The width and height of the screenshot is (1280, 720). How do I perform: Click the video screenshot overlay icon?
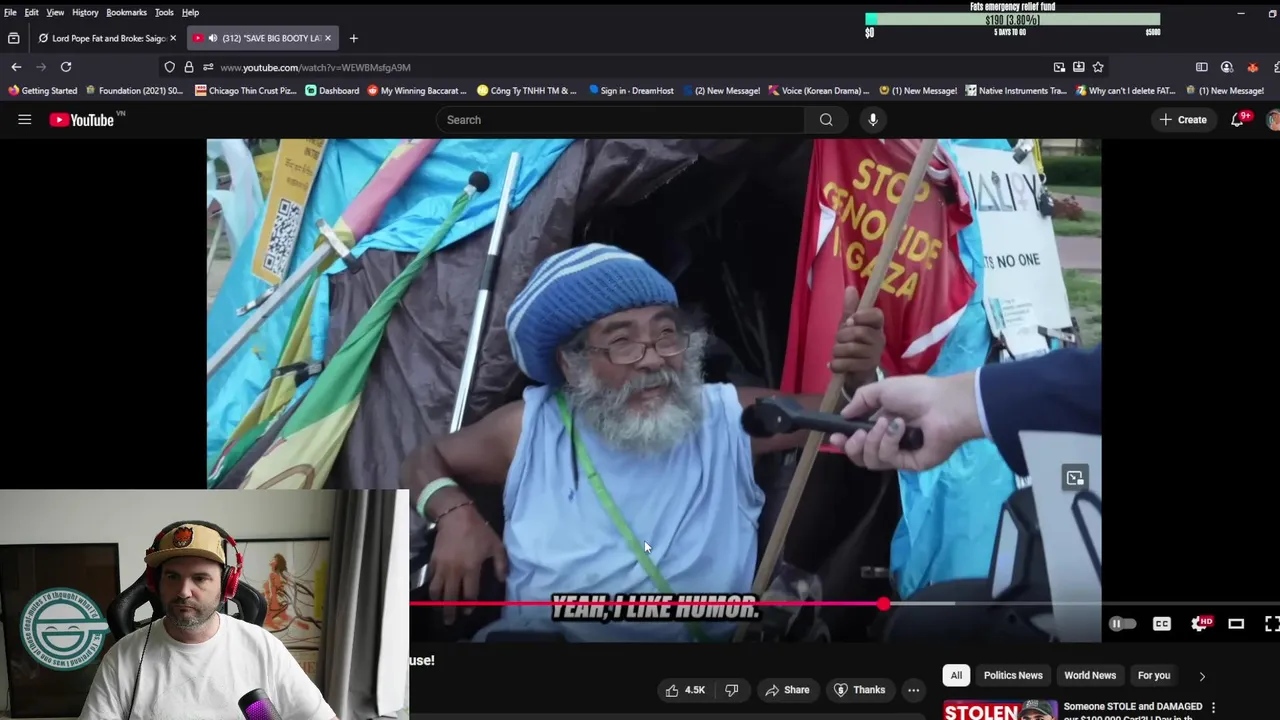click(x=1075, y=478)
